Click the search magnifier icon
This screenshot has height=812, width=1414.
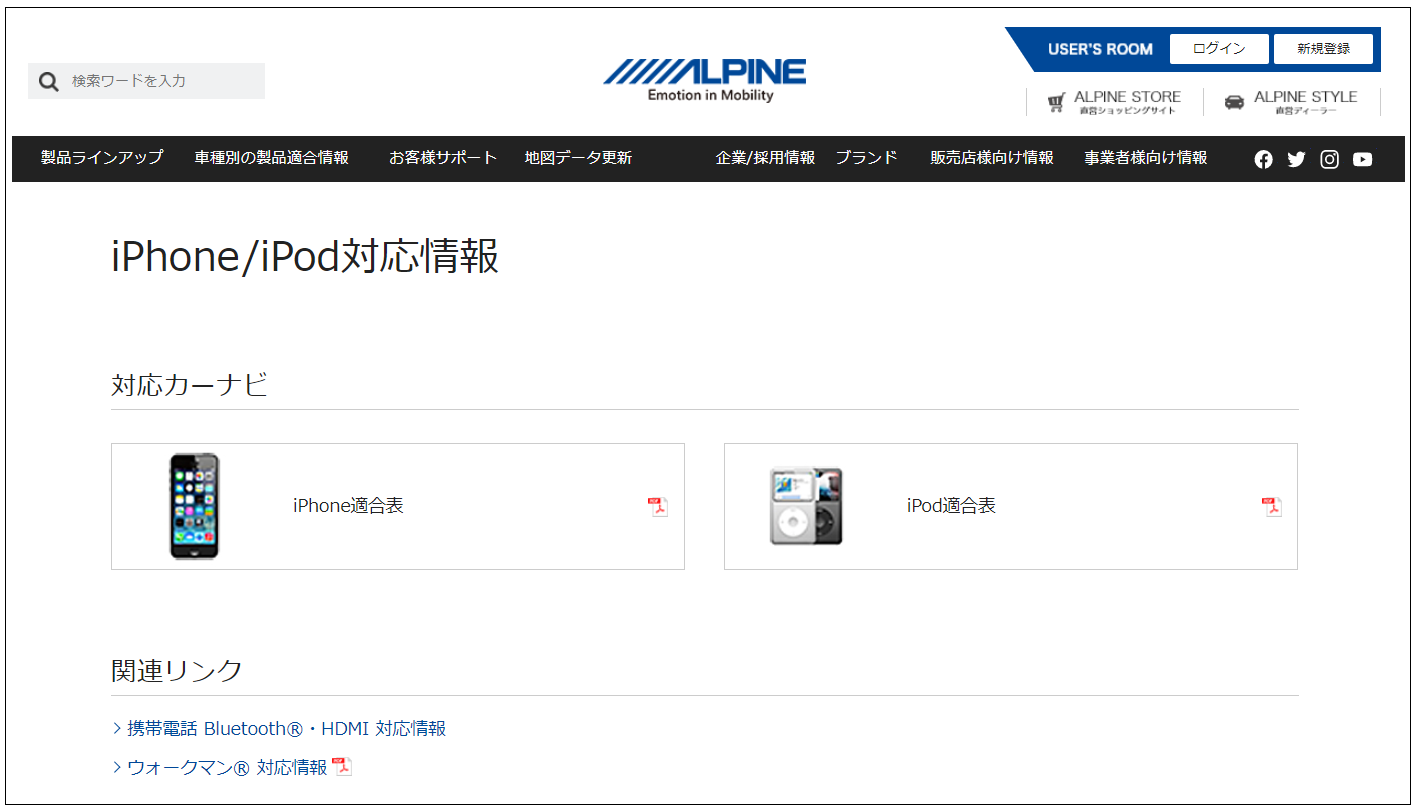click(x=49, y=82)
